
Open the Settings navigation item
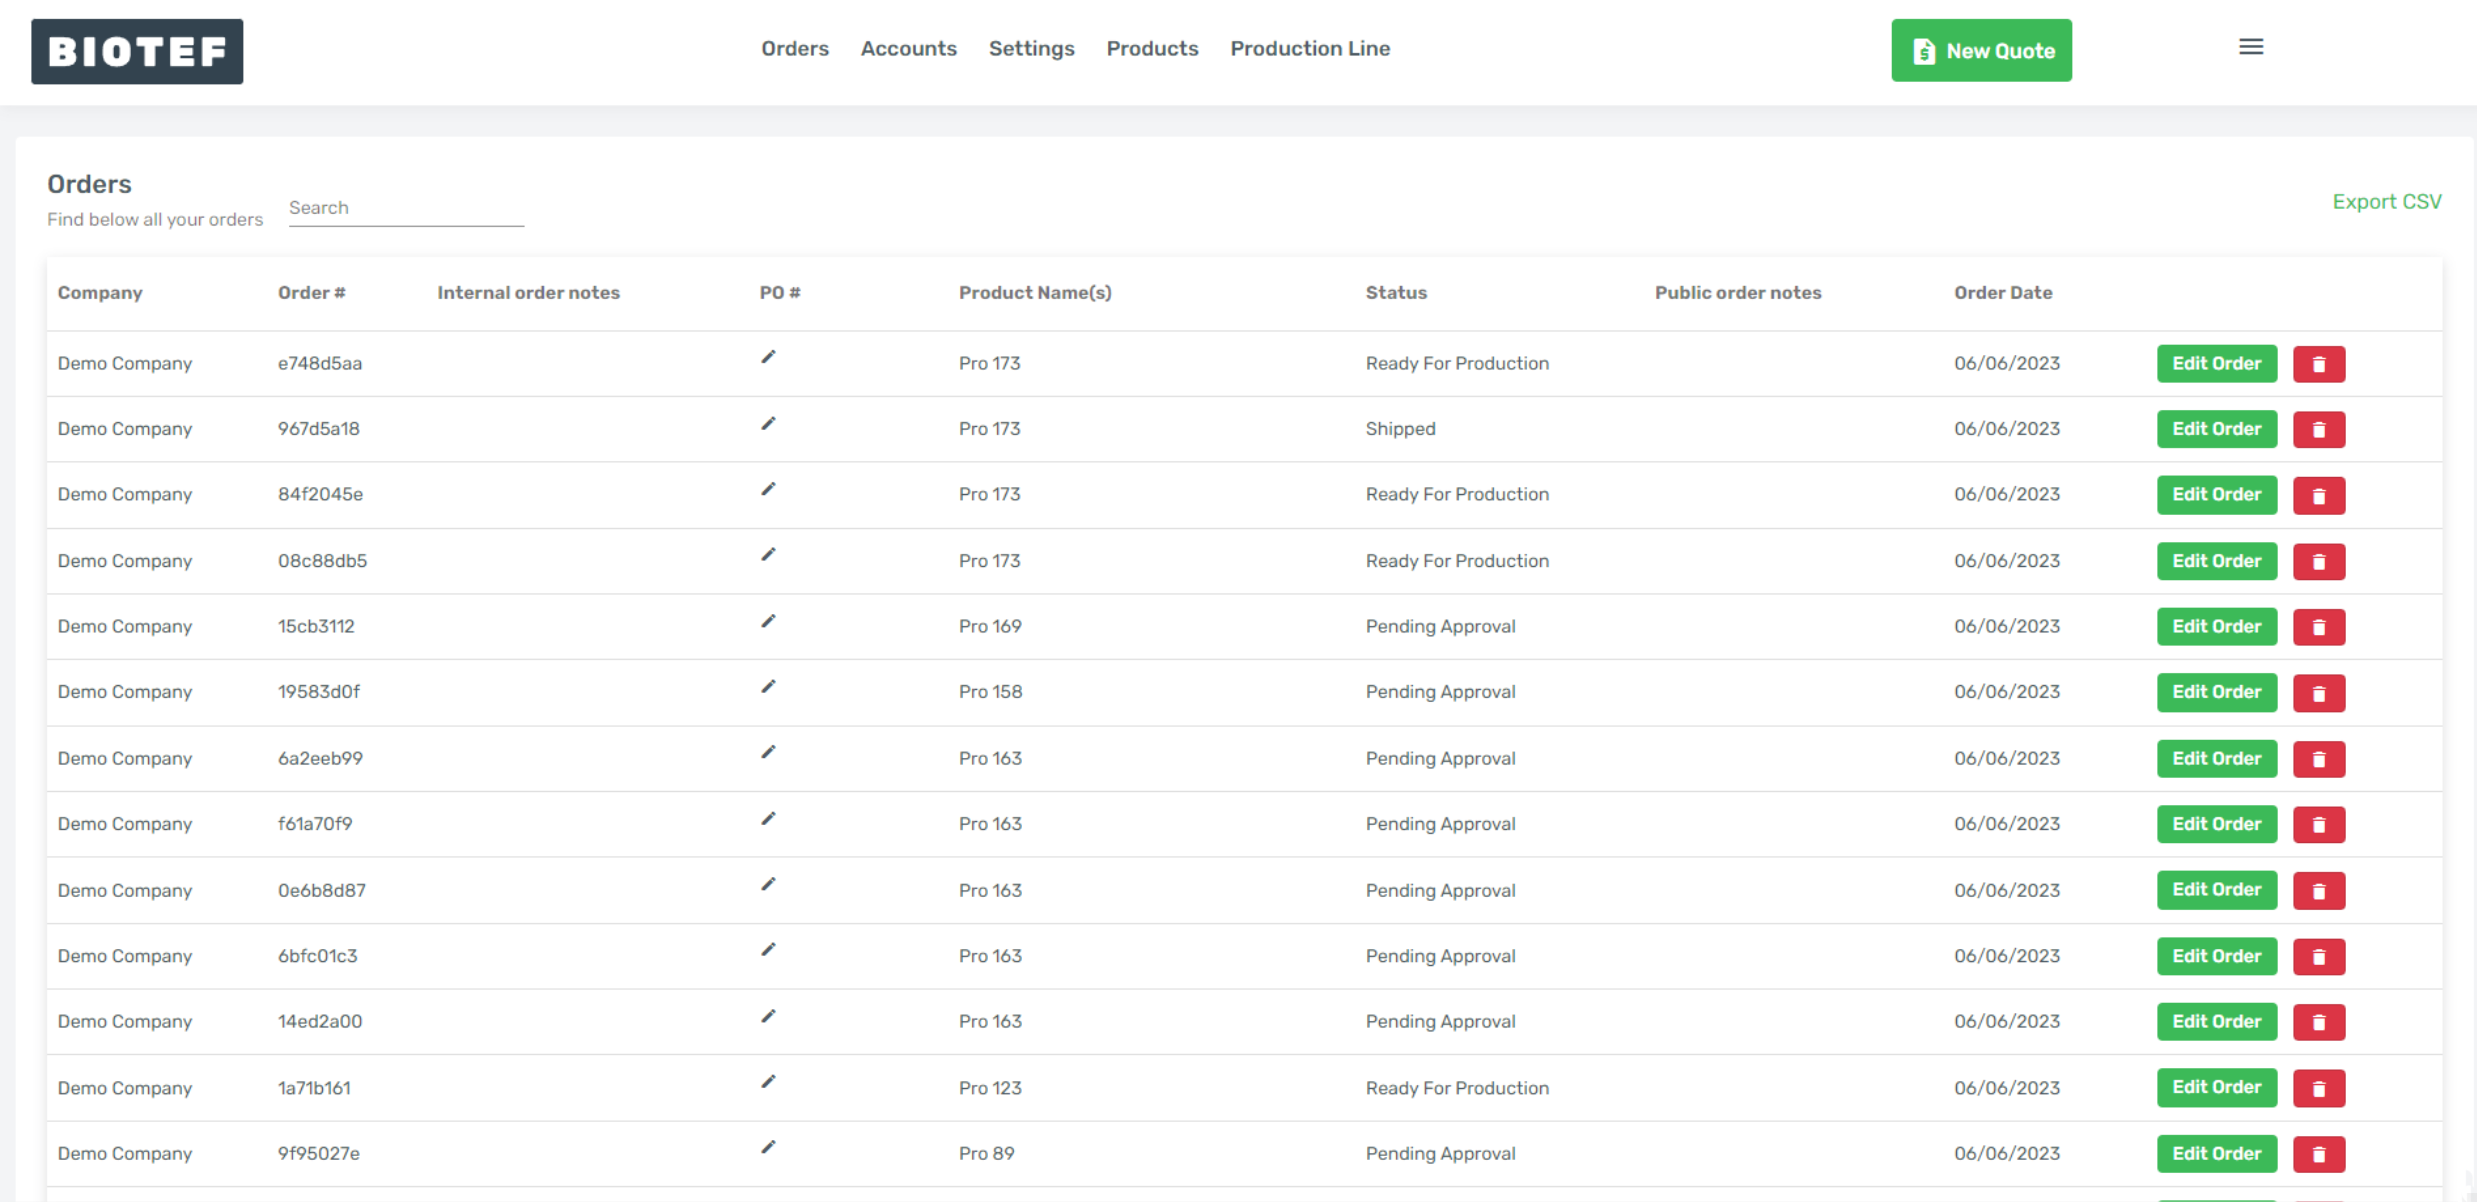pos(1031,49)
